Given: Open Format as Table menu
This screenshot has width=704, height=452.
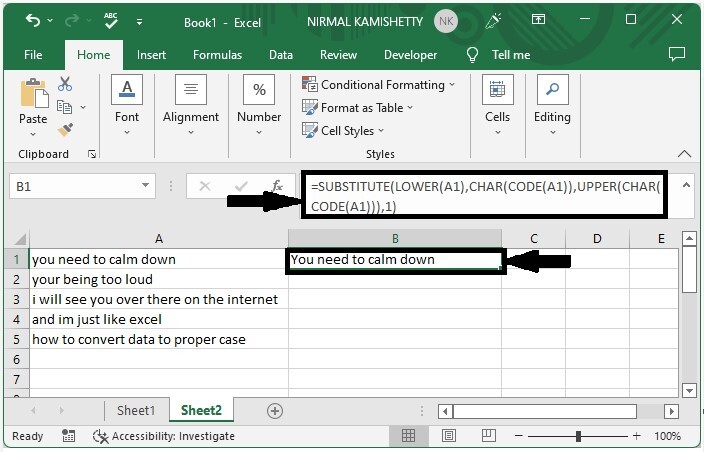Looking at the screenshot, I should pyautogui.click(x=357, y=108).
